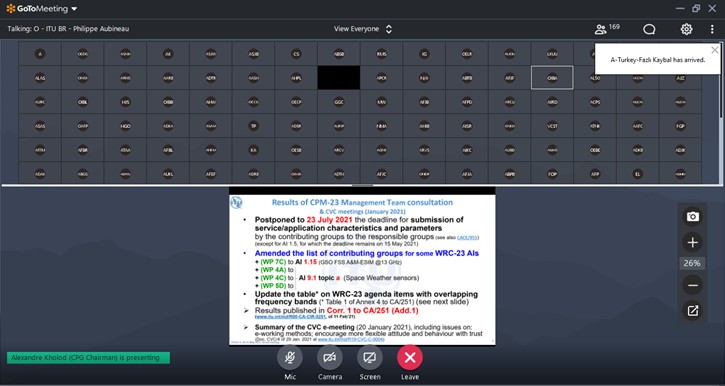Screen dimensions: 725x386
Task: Open the settings gear
Action: click(x=686, y=29)
